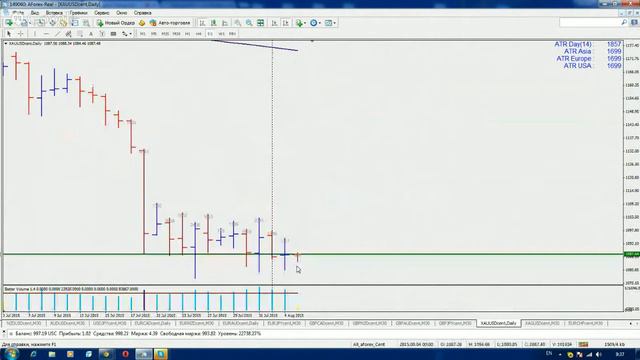
Task: Select the arrow cursor tool
Action: [9, 34]
